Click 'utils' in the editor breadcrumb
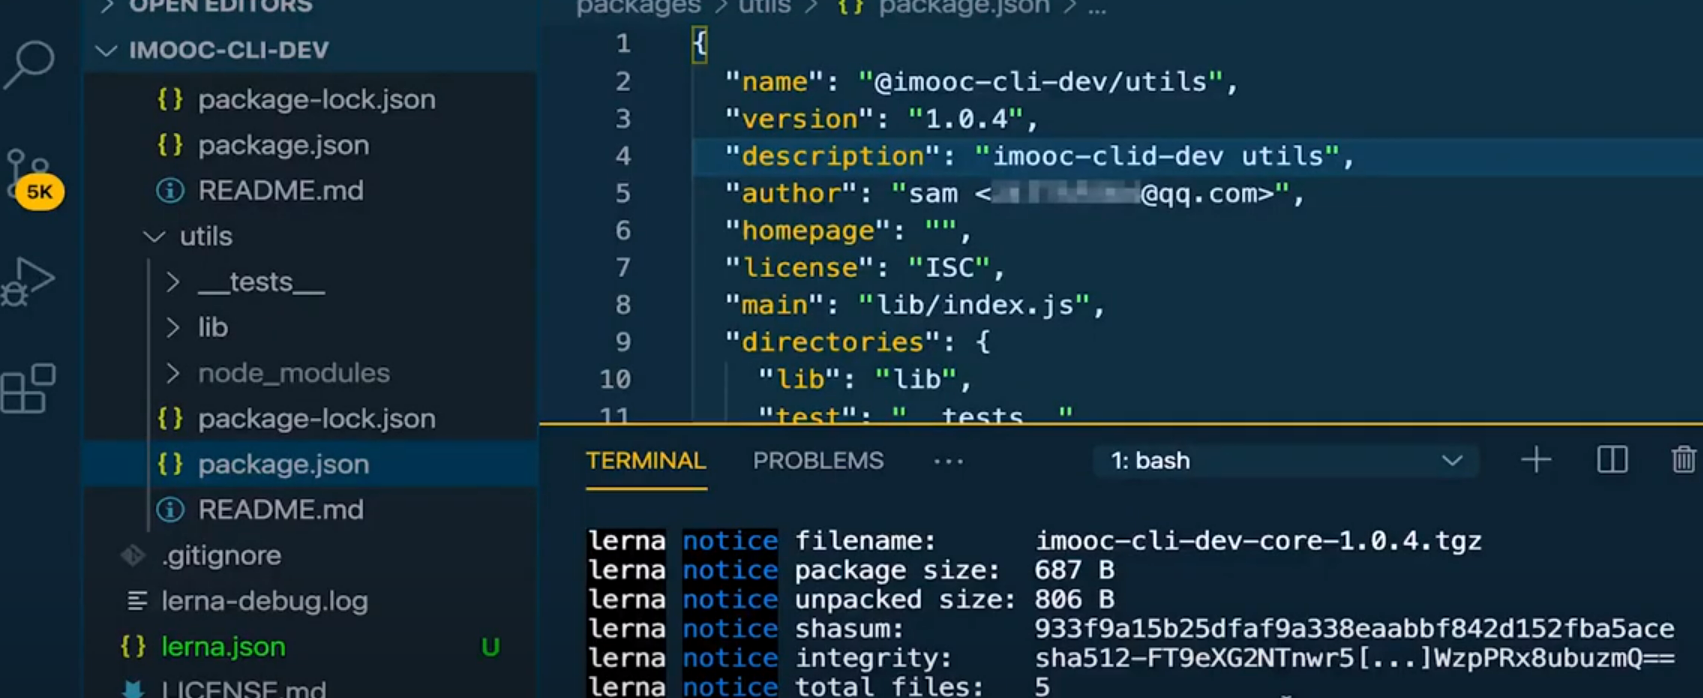 coord(764,7)
